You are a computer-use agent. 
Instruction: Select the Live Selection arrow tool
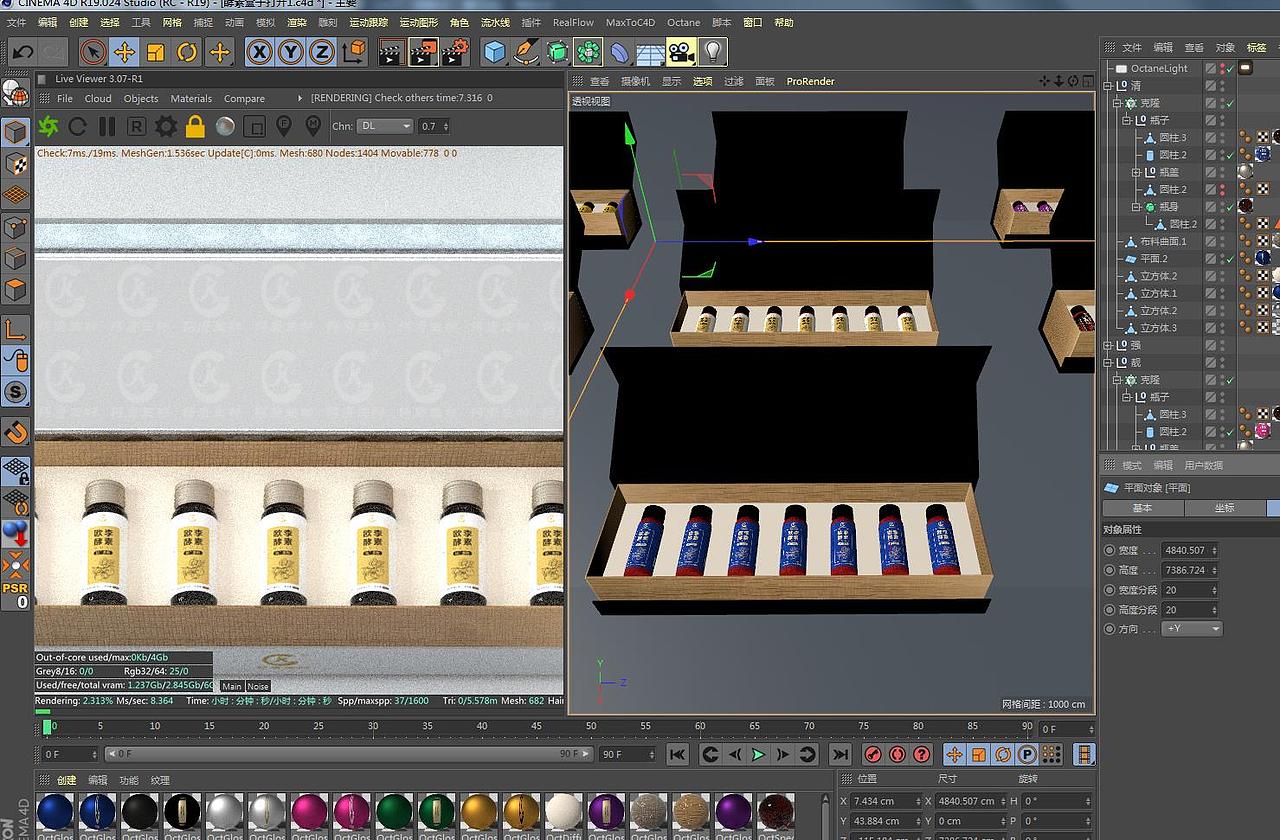pos(92,52)
